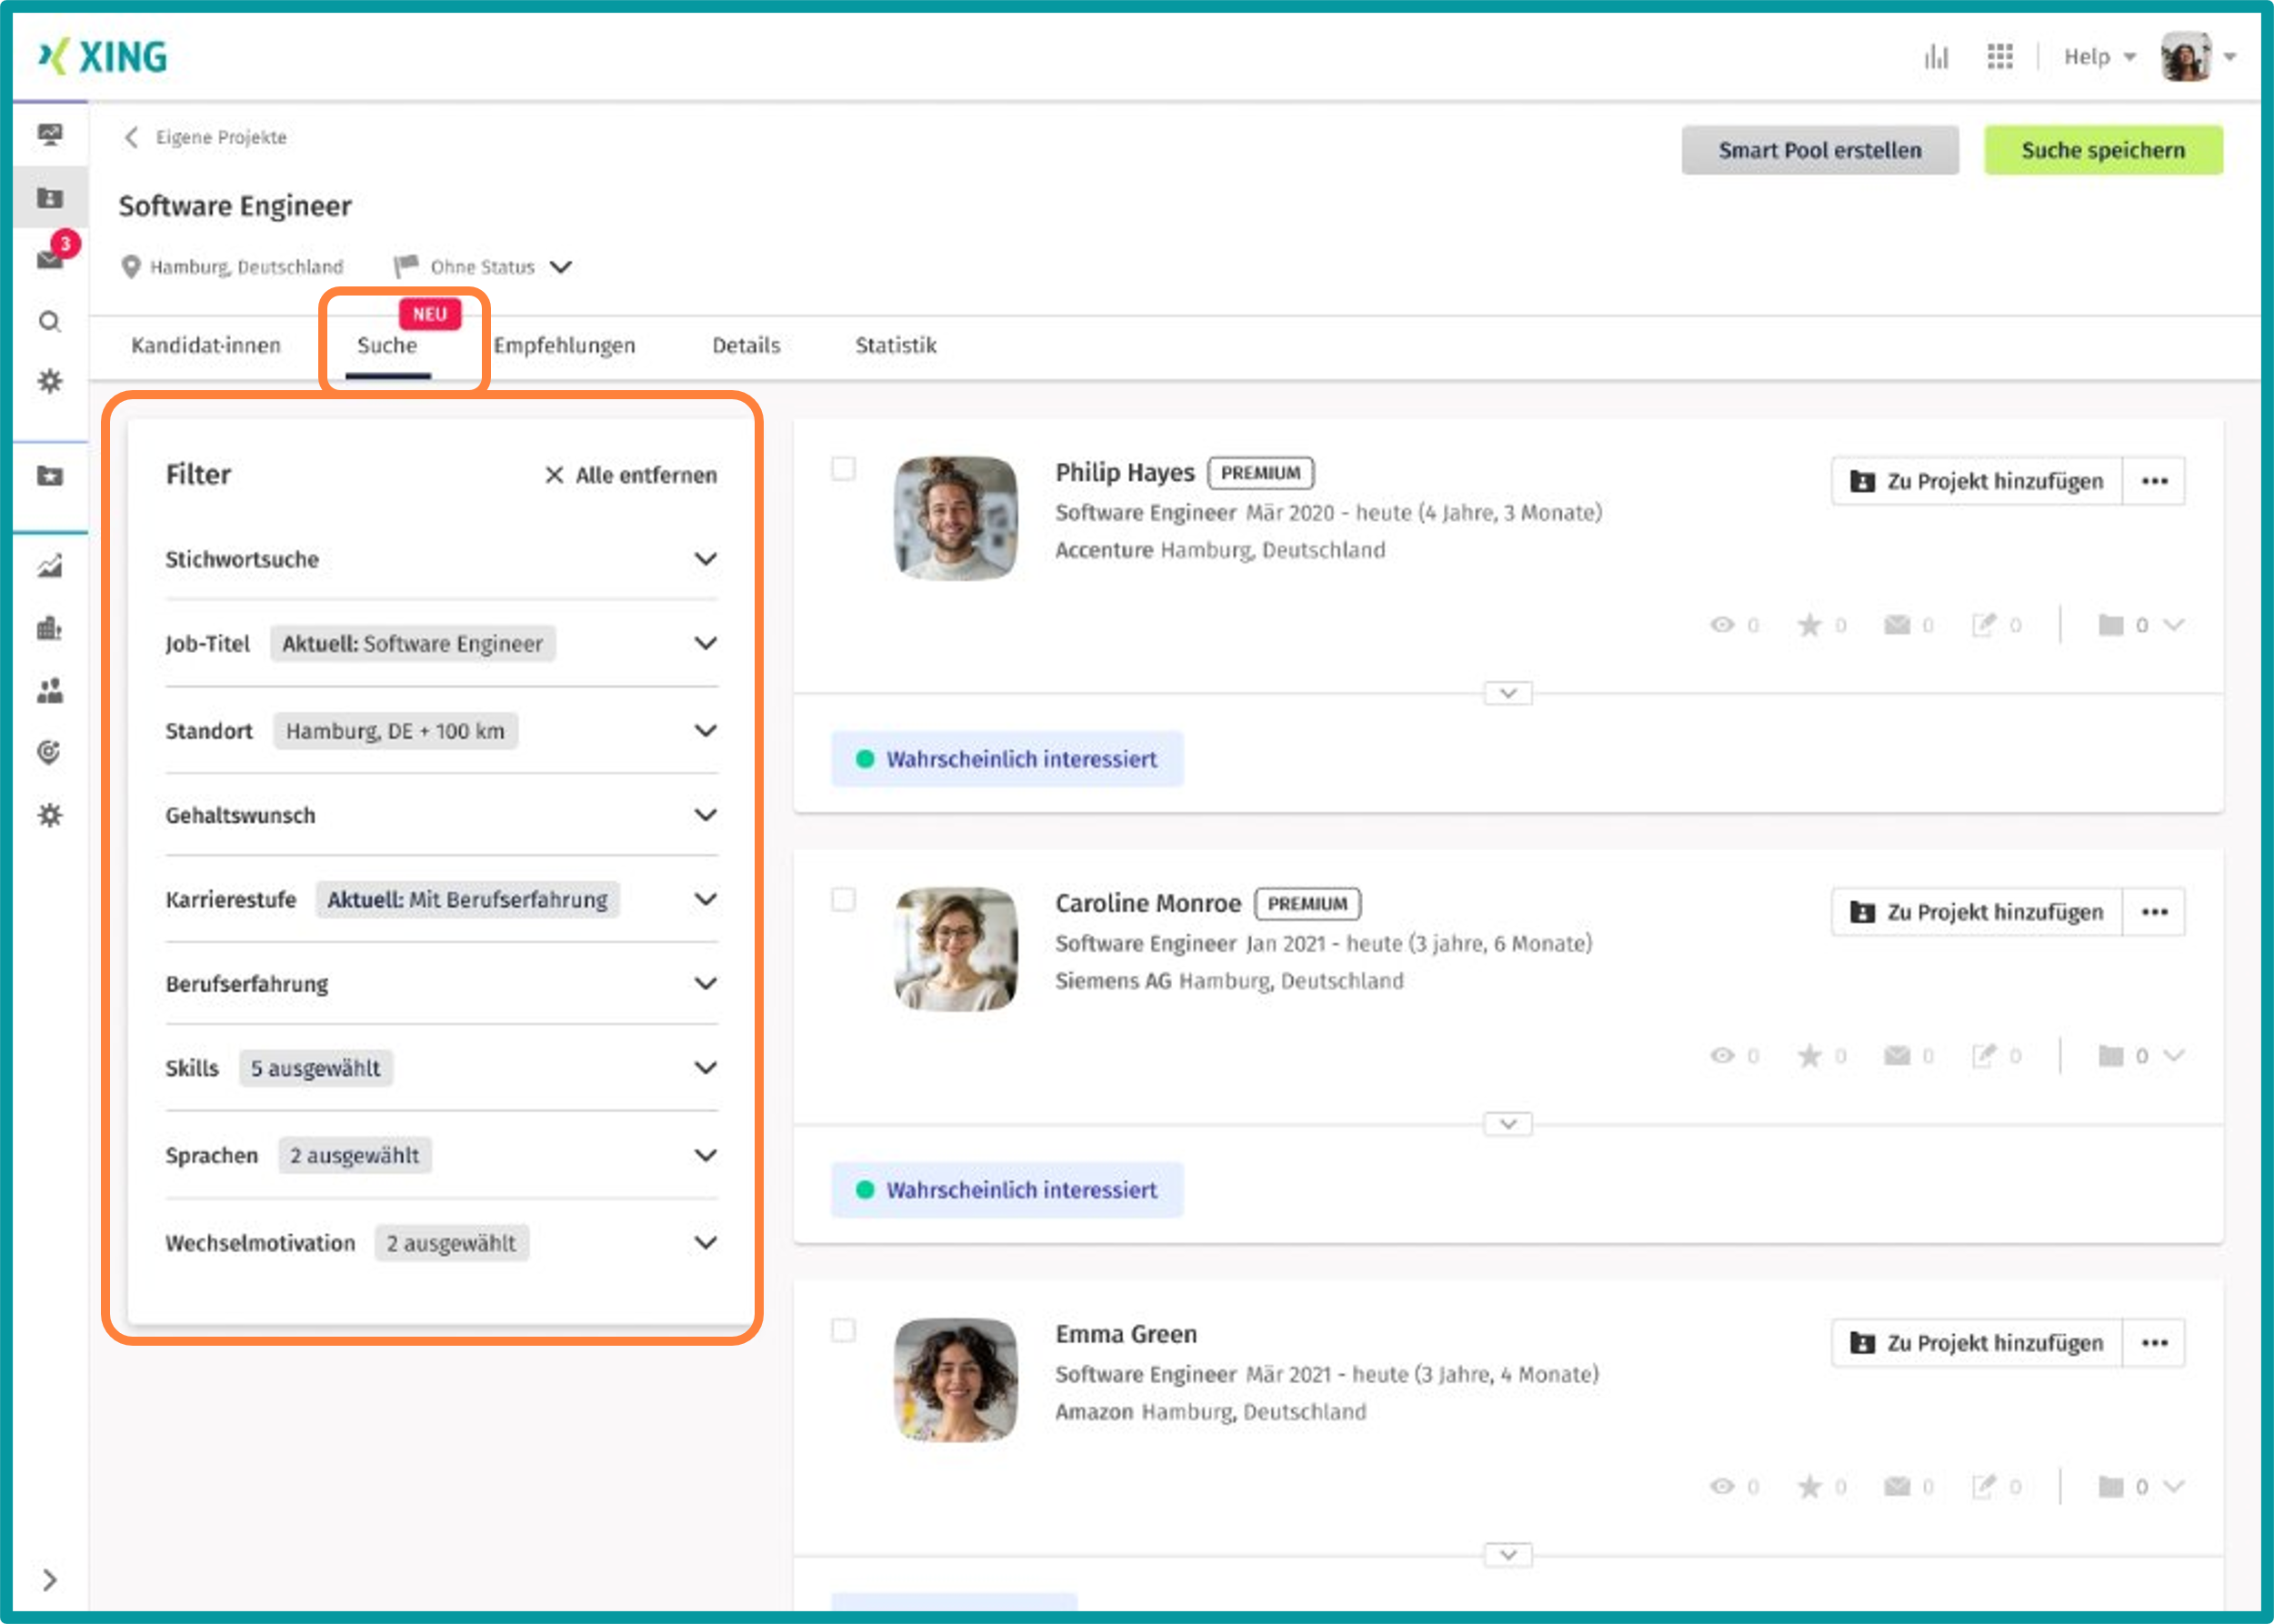The width and height of the screenshot is (2274, 1624).
Task: Click the magnifier search icon in sidebar
Action: click(50, 322)
